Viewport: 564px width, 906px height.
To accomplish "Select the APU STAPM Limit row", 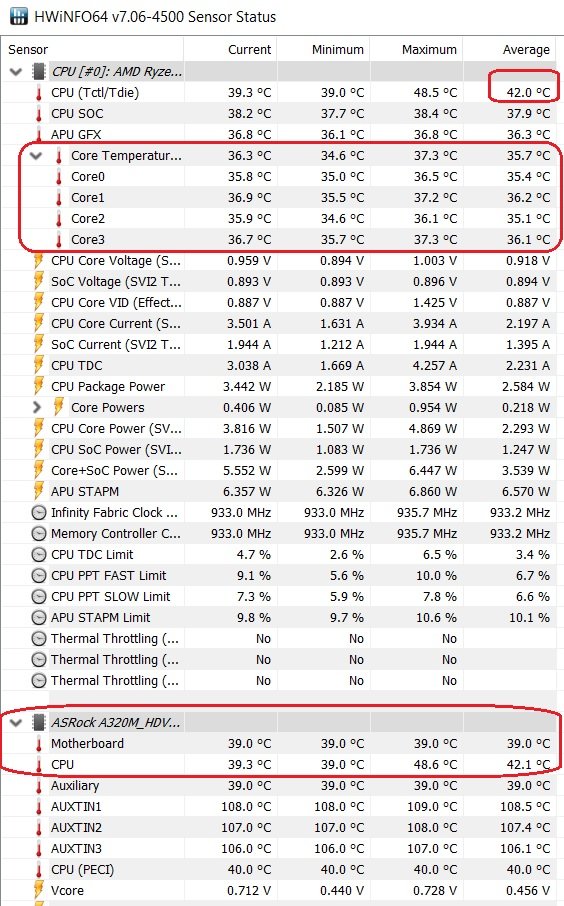I will point(280,618).
